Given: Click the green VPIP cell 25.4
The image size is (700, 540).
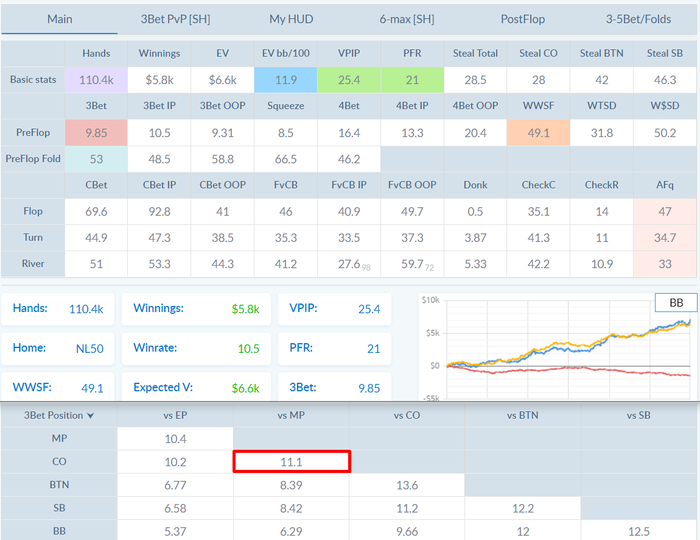Looking at the screenshot, I should (349, 80).
